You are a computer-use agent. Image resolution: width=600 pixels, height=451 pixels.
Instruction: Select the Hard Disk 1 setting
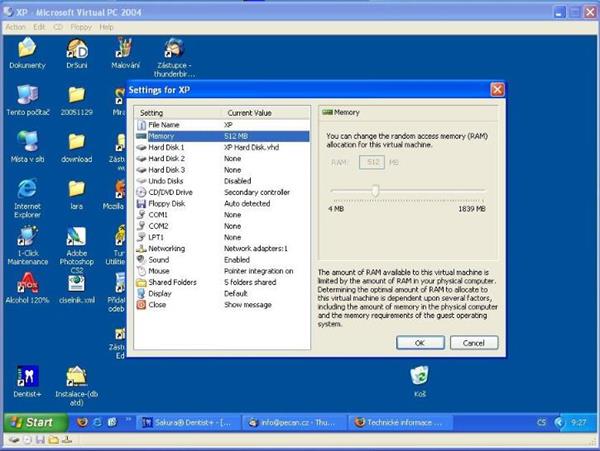[222, 147]
